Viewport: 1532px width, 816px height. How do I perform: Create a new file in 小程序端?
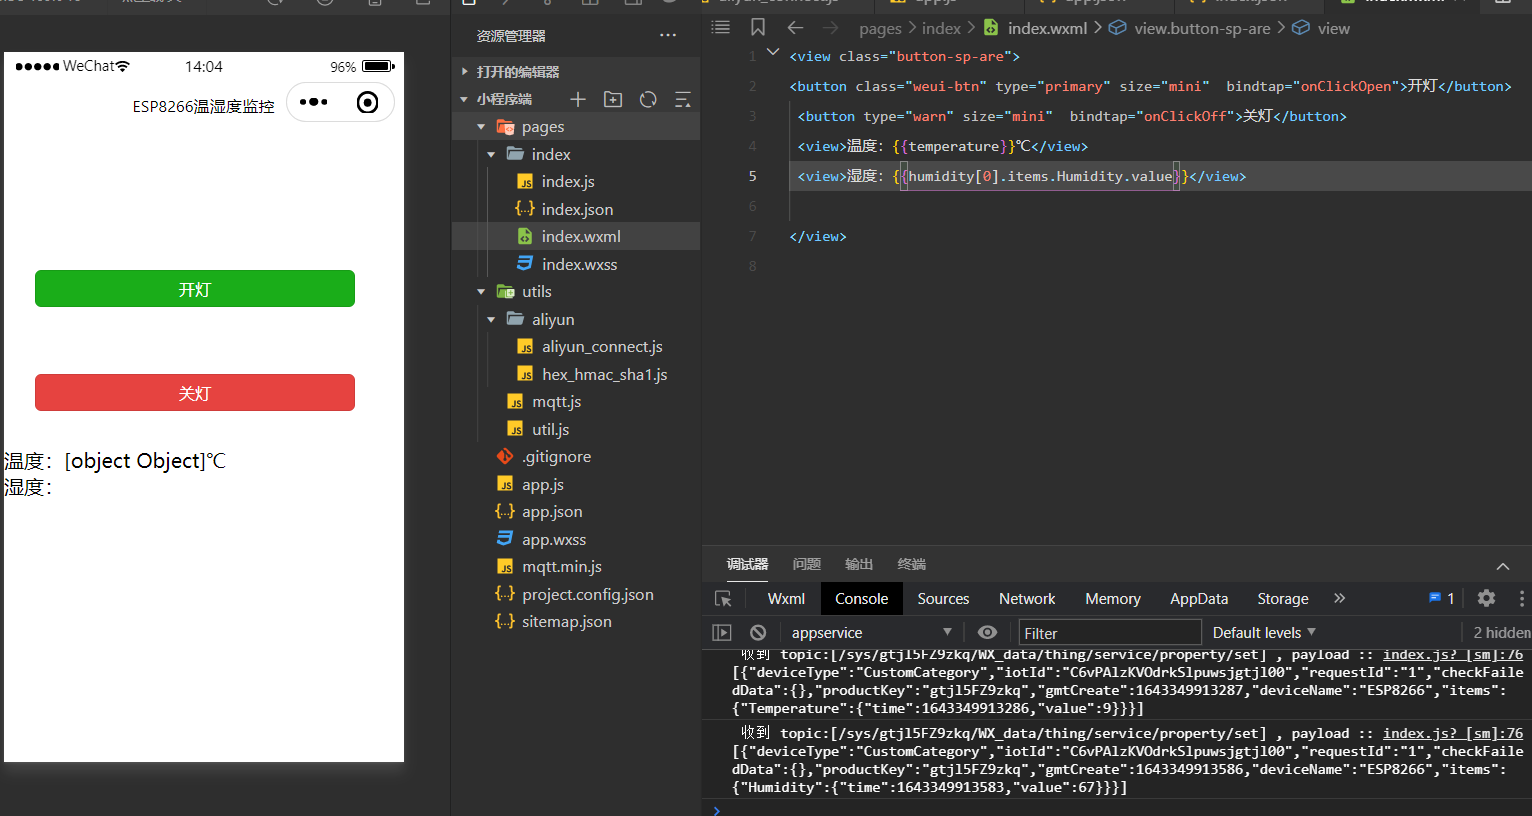pos(578,99)
